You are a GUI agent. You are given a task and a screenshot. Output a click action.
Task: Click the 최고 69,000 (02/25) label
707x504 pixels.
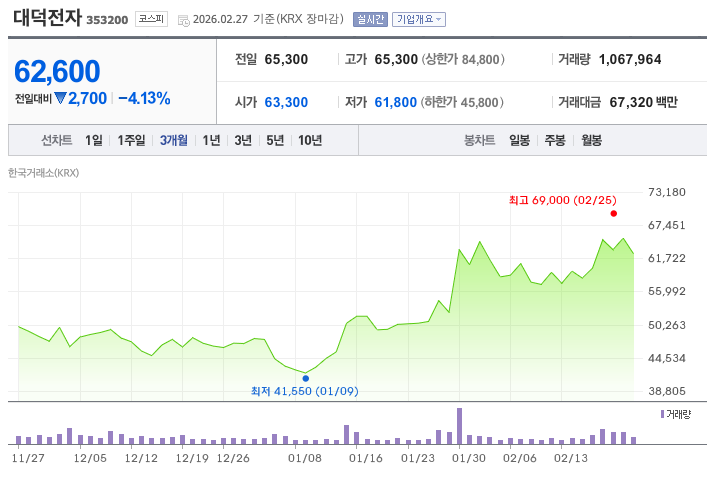[563, 200]
